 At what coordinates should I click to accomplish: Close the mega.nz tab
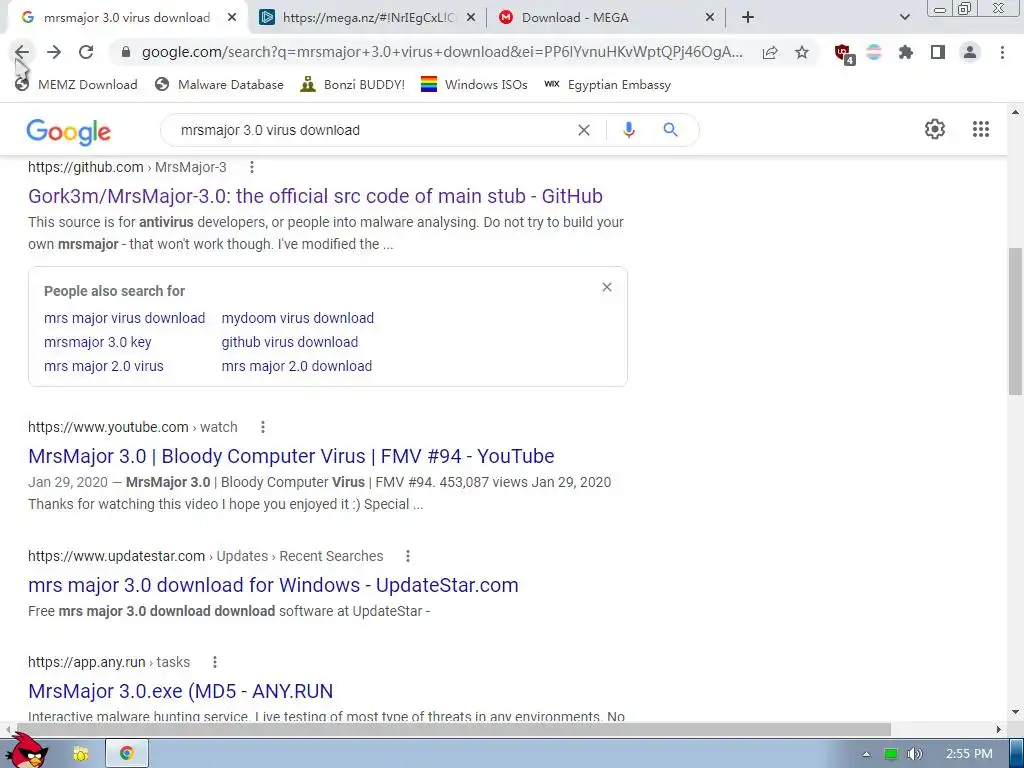pyautogui.click(x=471, y=18)
